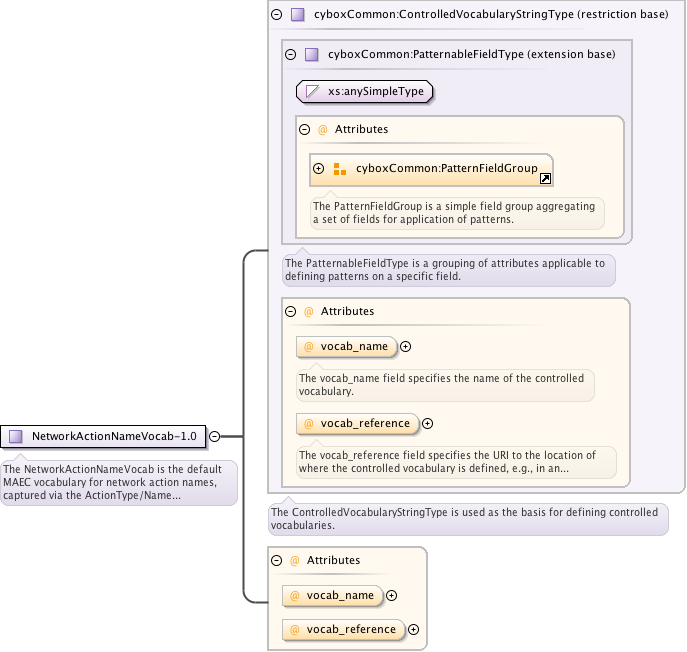Collapse the bottom Attributes section
Screen dimensions: 687x652
pos(277,560)
